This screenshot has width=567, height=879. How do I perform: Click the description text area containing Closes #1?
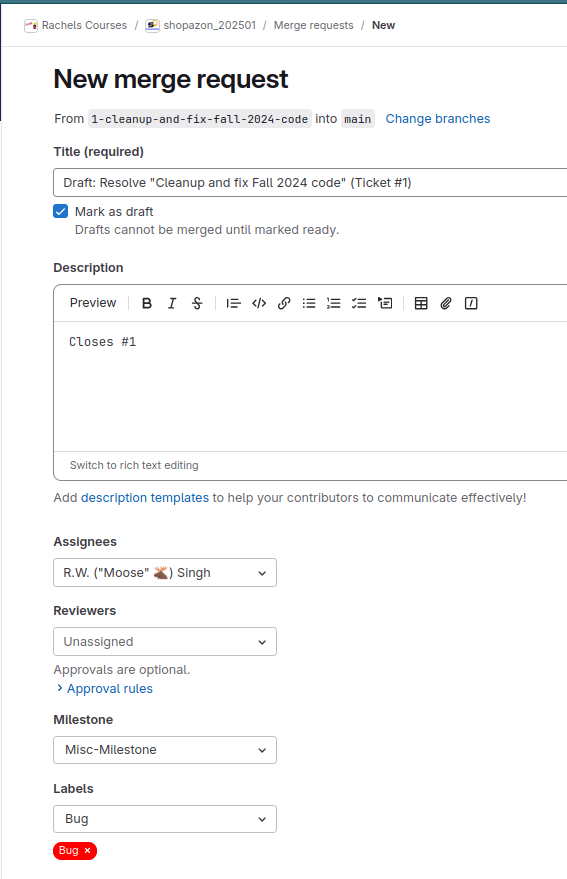click(x=310, y=386)
